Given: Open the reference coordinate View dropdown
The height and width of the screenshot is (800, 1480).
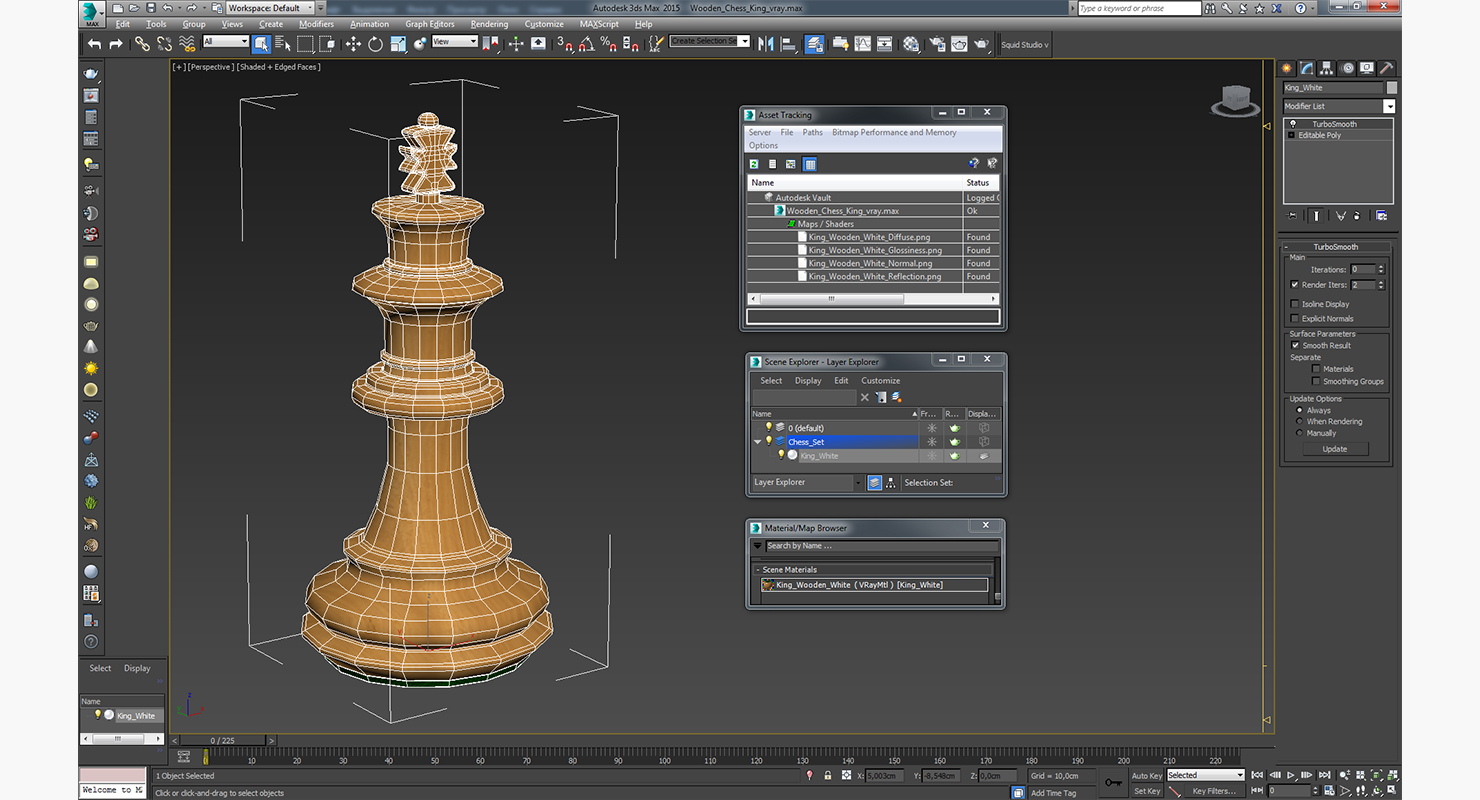Looking at the screenshot, I should [x=455, y=41].
